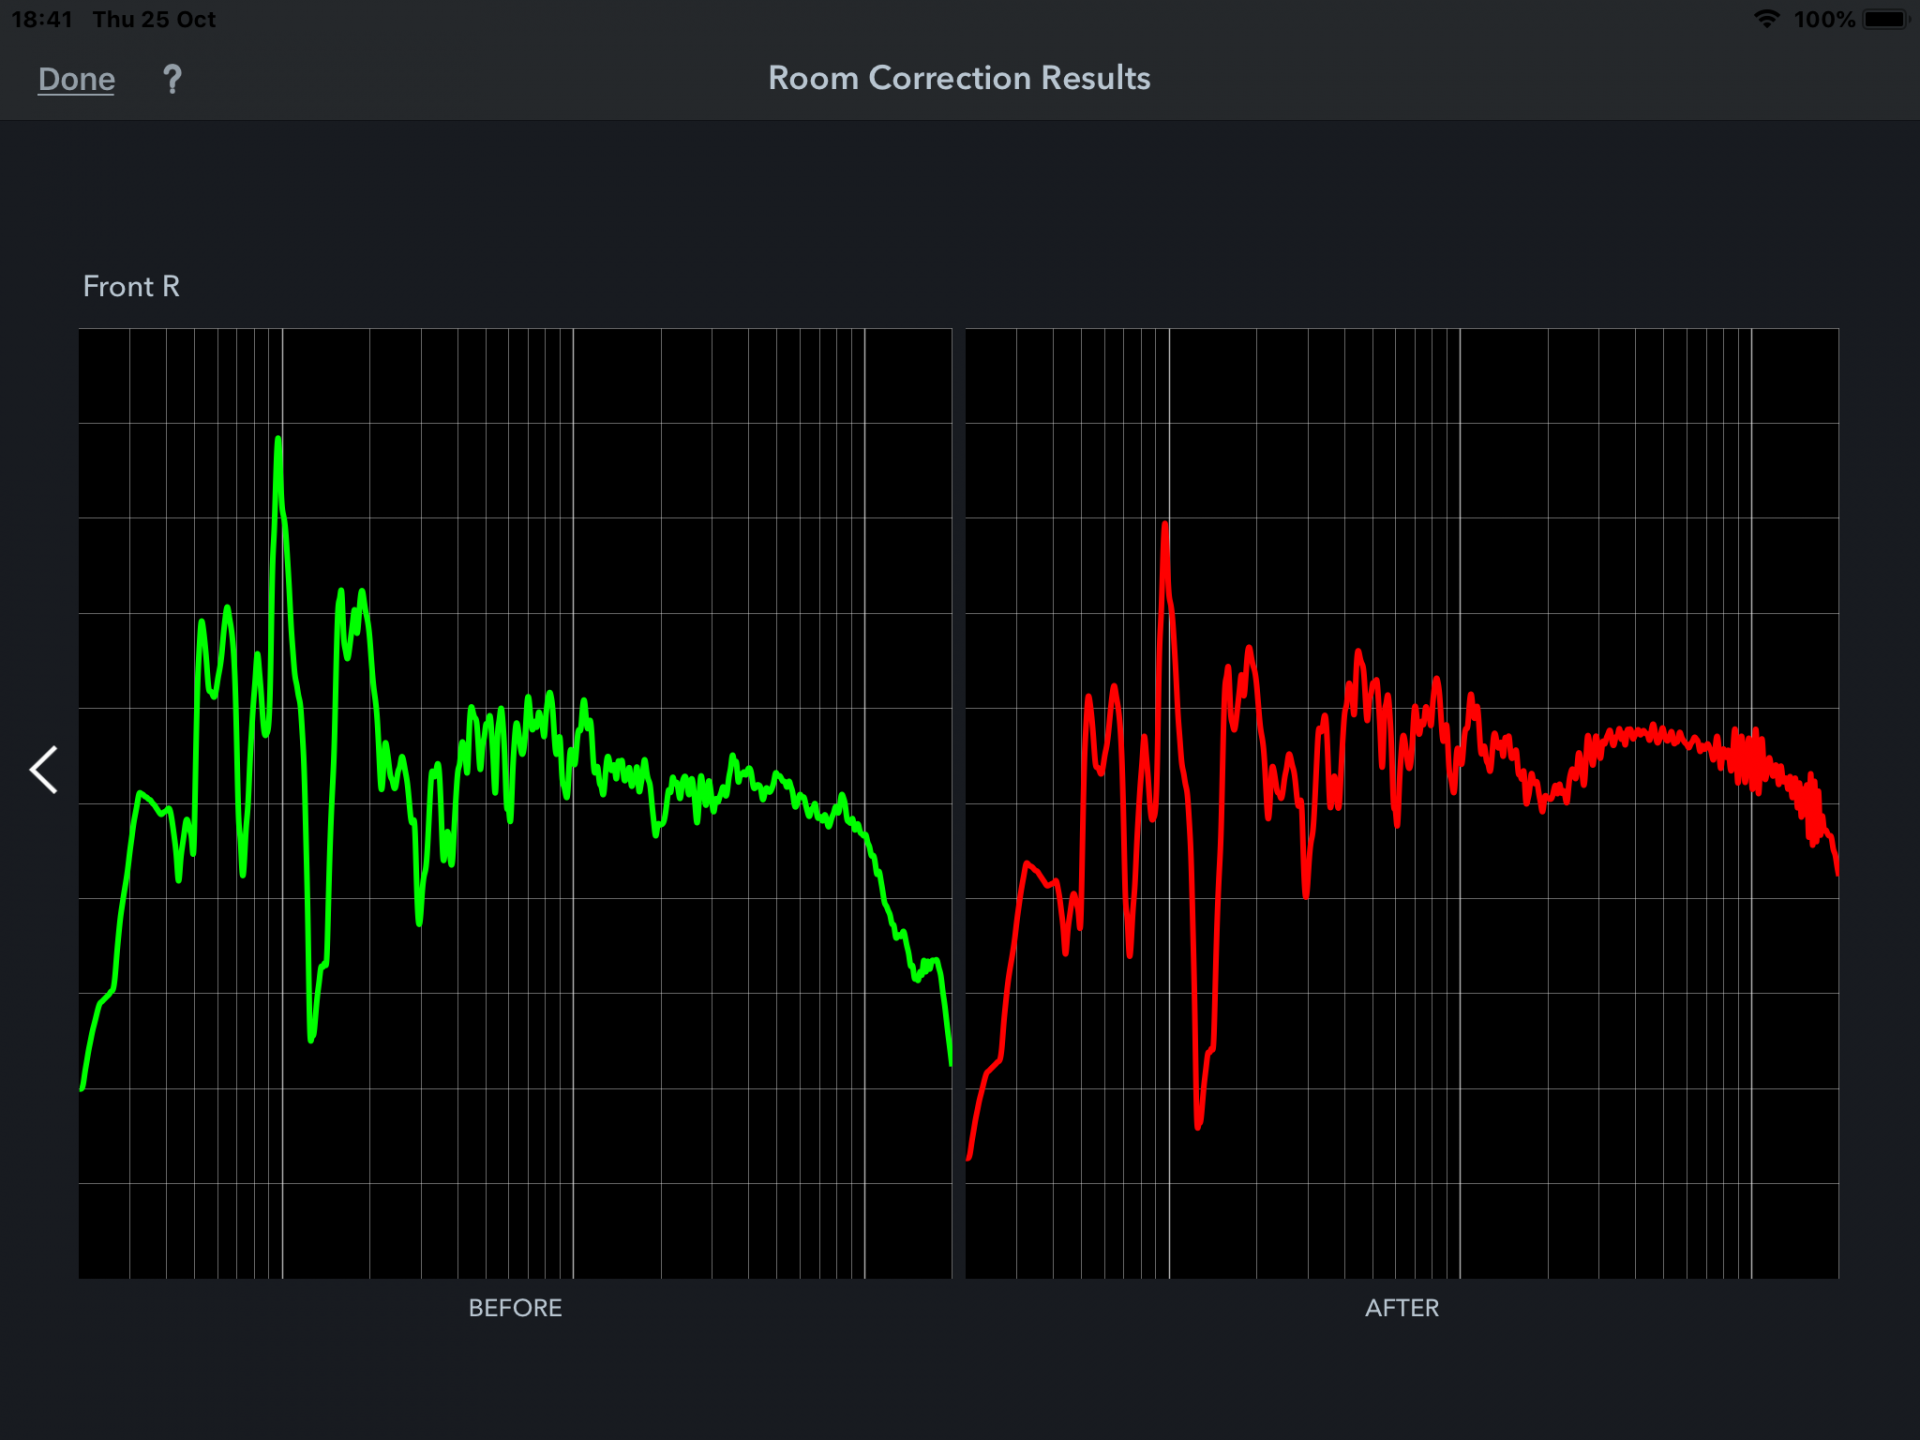Click the Thu 25 Oct date
The height and width of the screenshot is (1440, 1920).
(154, 19)
